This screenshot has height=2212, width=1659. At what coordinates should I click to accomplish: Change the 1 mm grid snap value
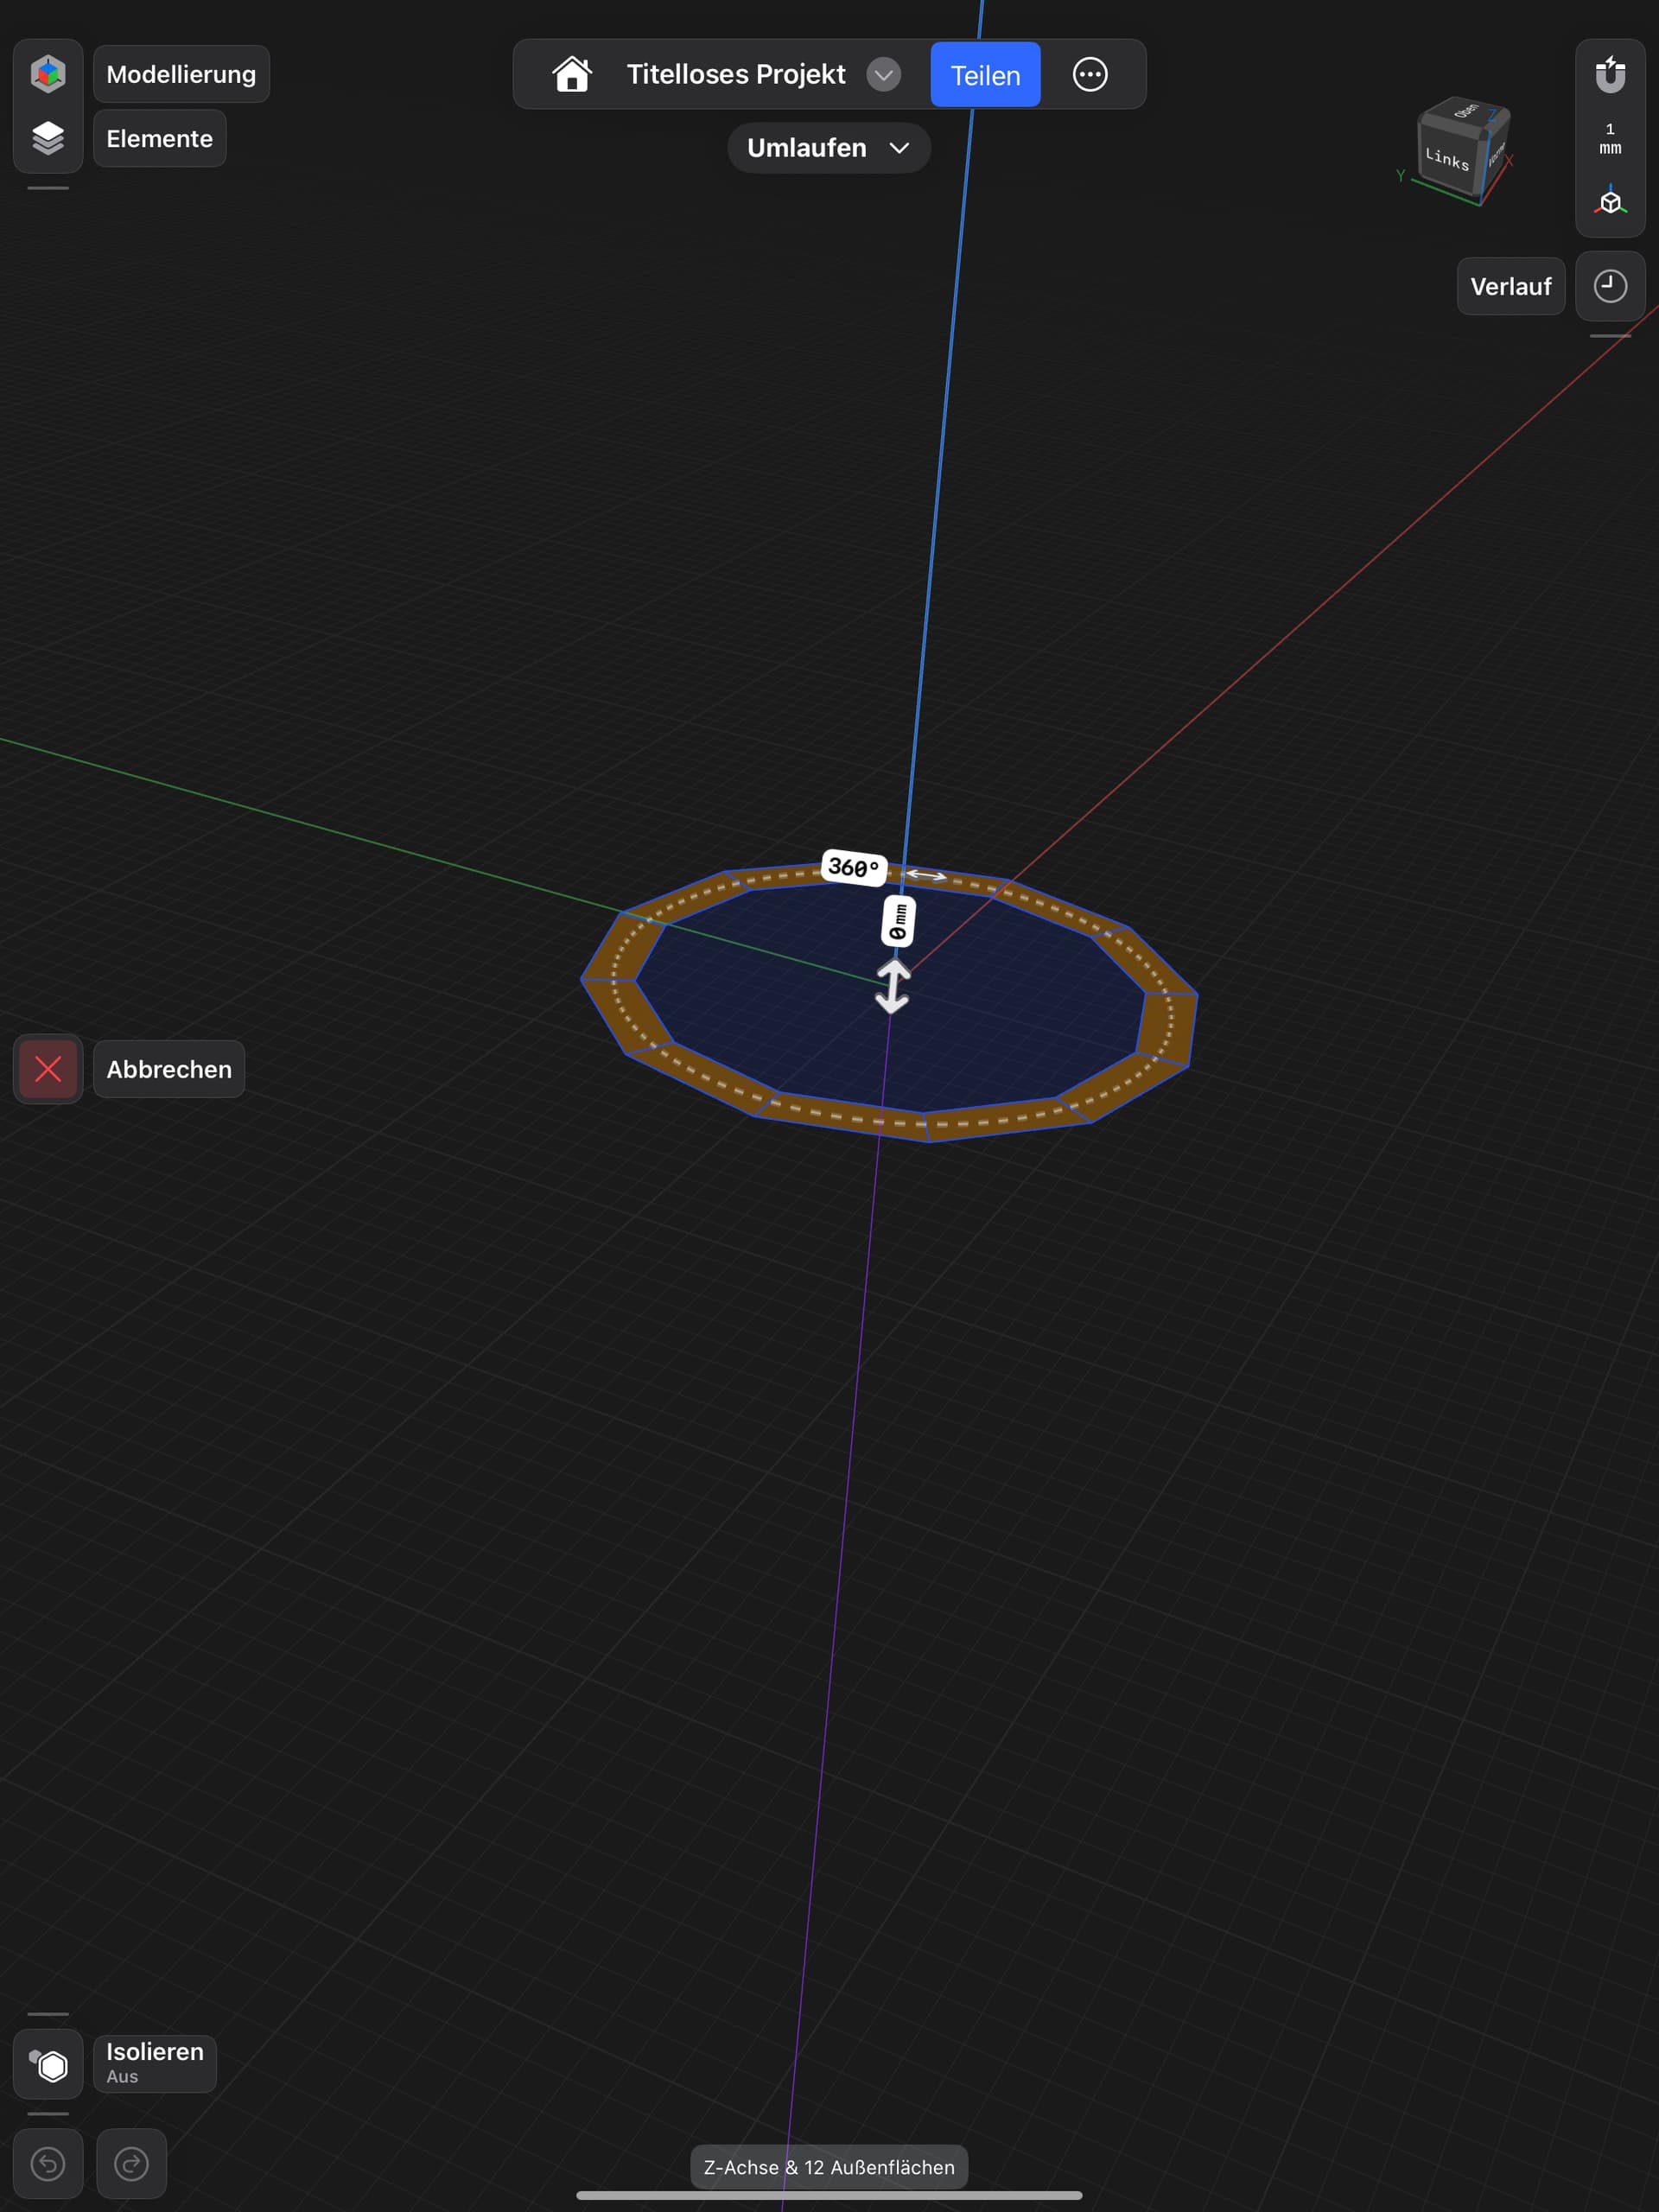click(x=1609, y=138)
